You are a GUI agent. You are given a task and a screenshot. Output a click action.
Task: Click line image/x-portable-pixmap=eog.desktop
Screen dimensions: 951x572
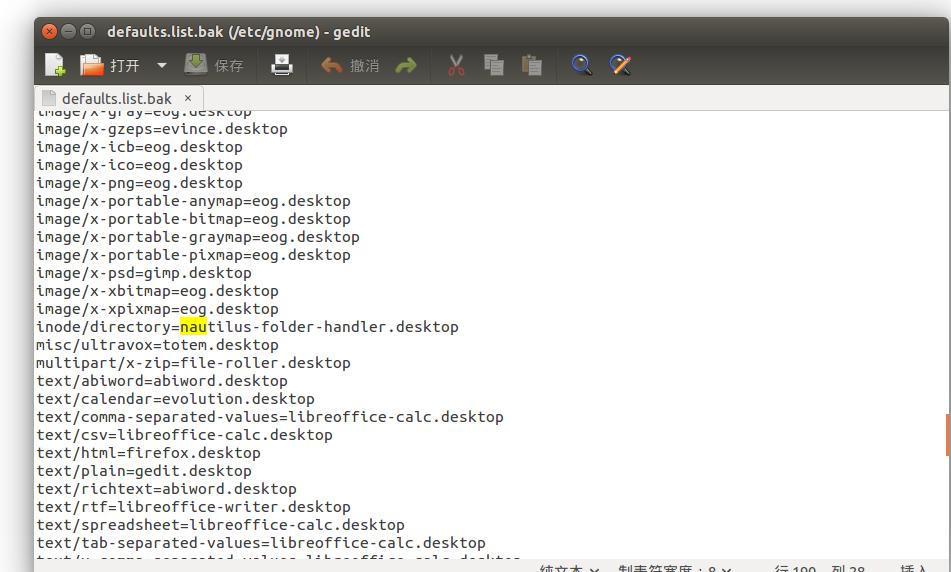click(x=193, y=255)
